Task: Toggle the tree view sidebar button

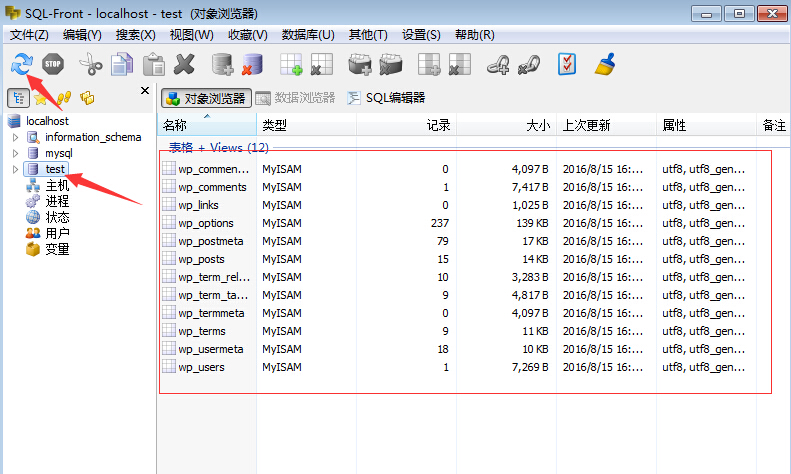Action: click(x=18, y=98)
